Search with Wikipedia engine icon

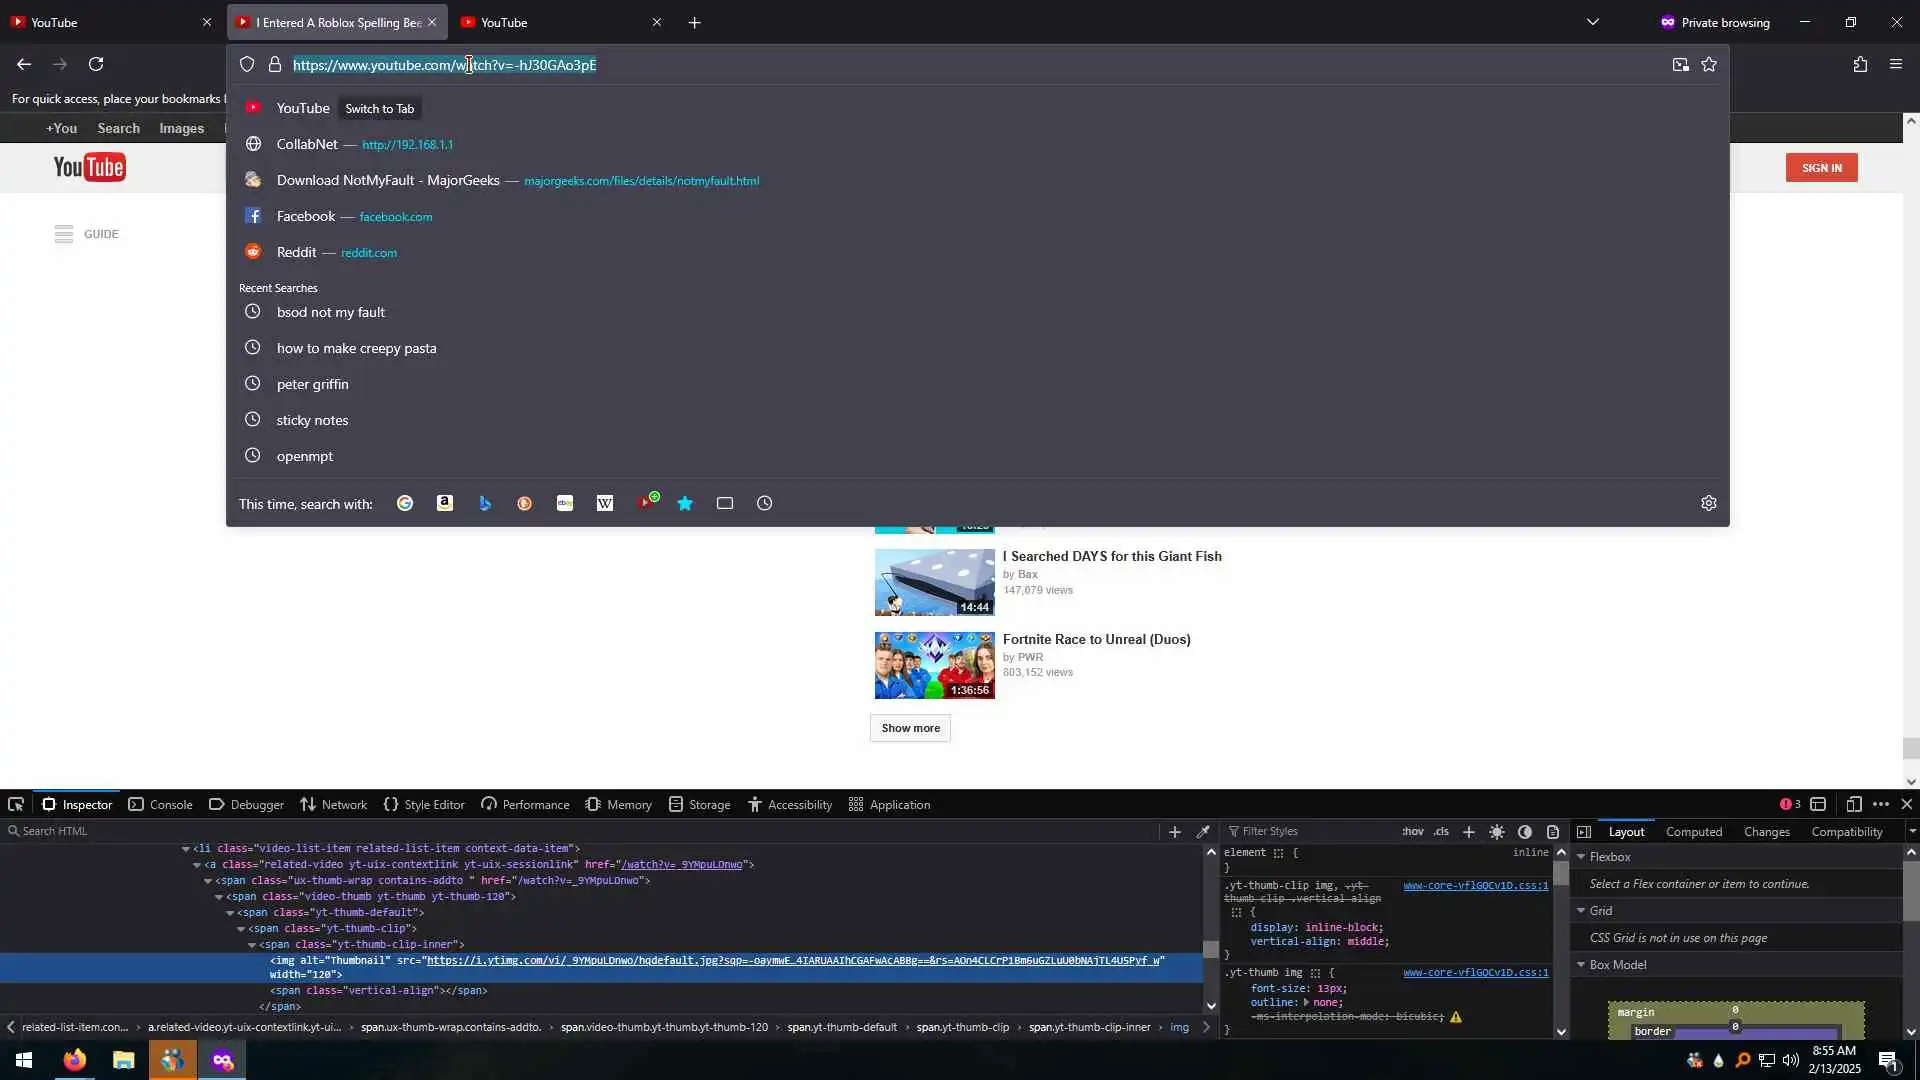605,504
